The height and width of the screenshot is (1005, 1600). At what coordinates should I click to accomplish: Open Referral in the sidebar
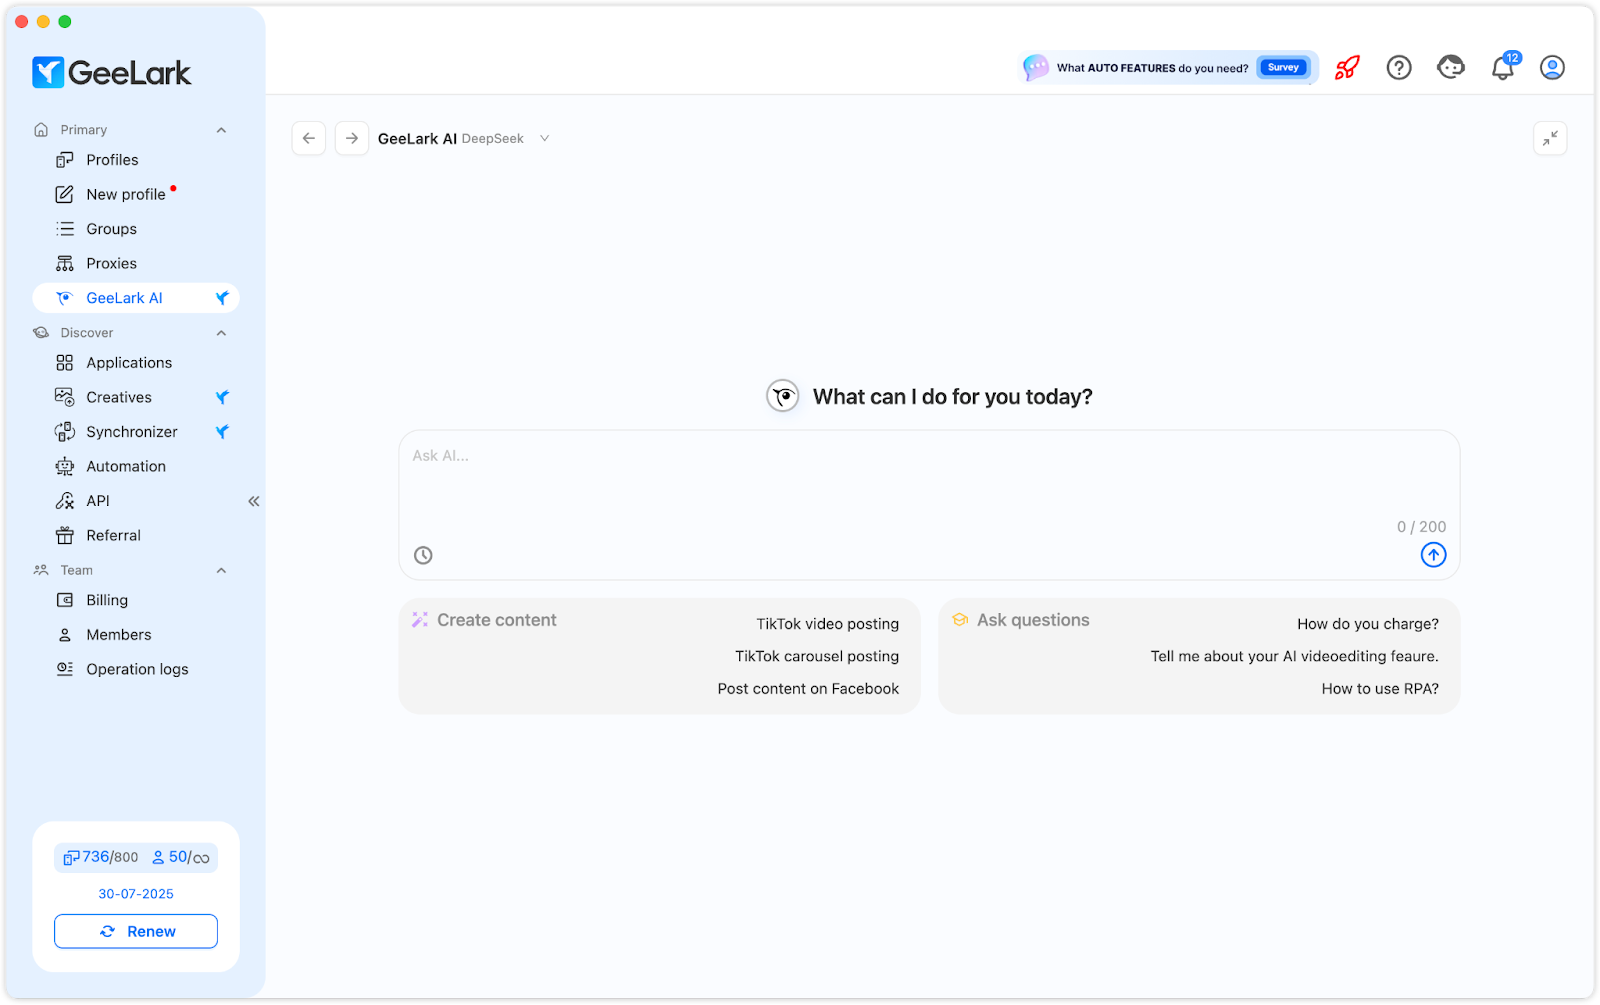[x=136, y=535]
